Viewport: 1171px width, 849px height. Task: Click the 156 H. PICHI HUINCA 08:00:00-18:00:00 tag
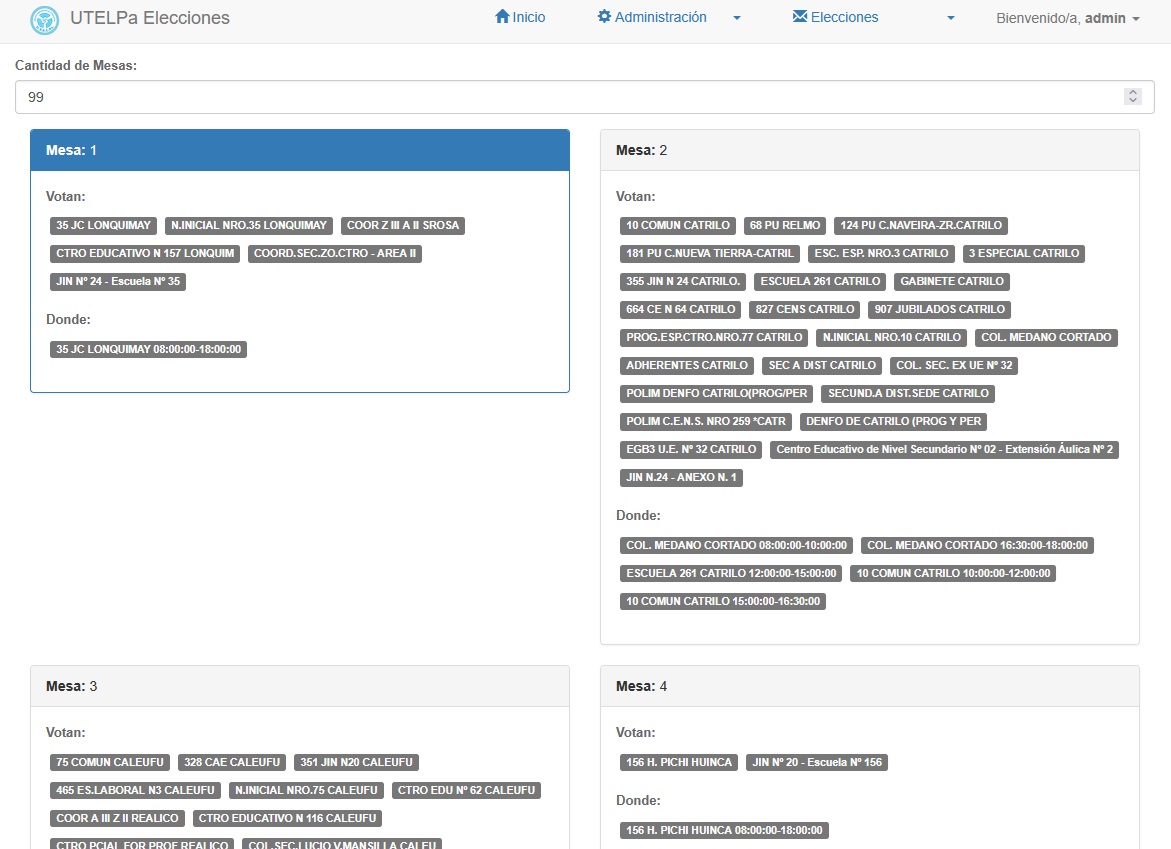[x=724, y=830]
